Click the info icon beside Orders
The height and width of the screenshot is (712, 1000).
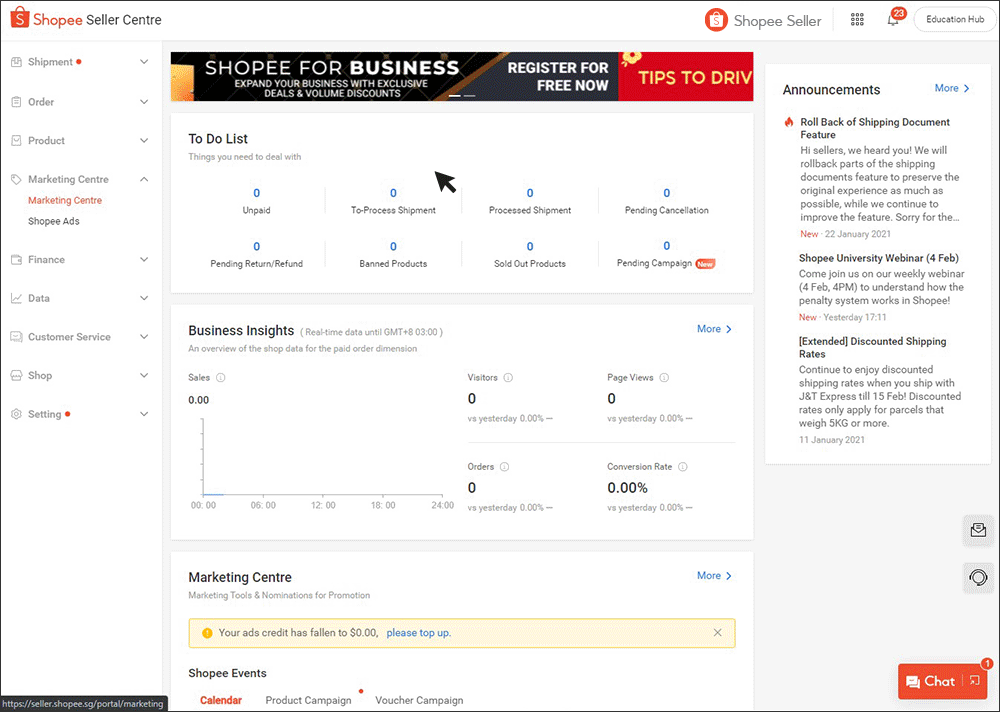(504, 467)
